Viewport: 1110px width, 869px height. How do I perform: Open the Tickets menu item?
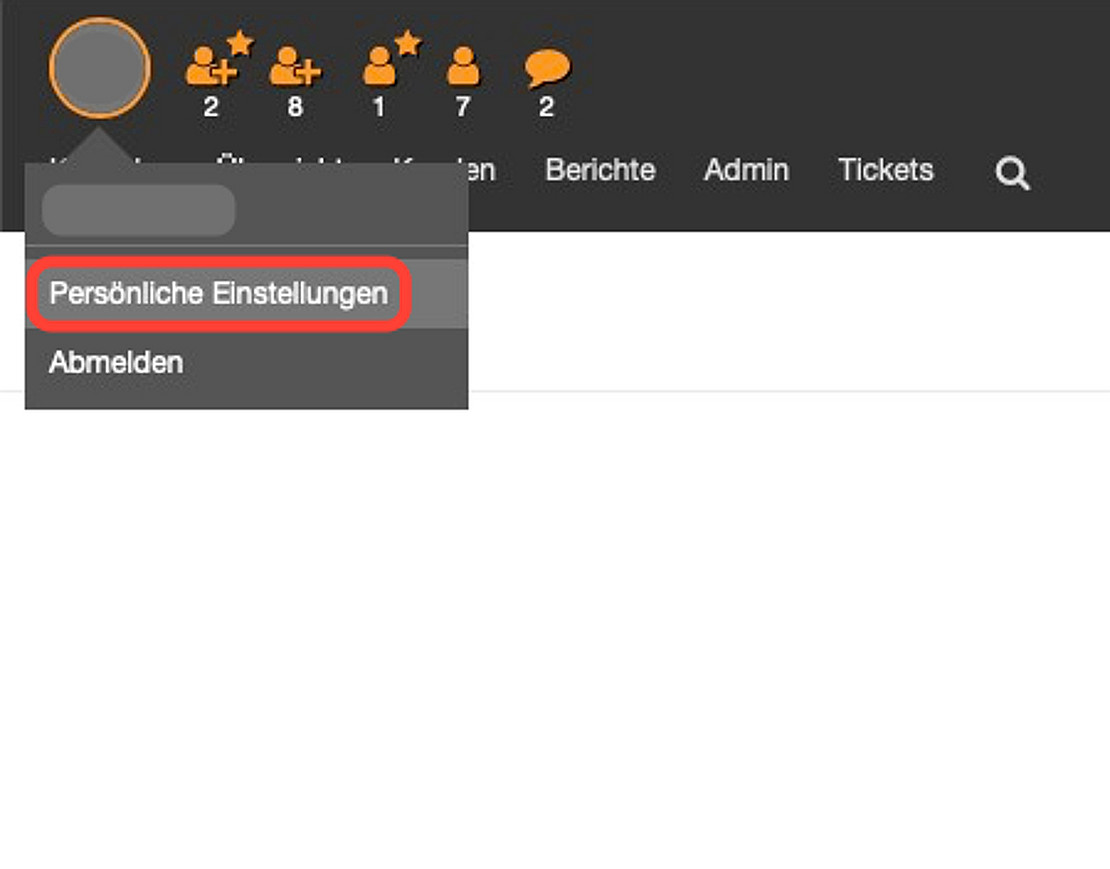pos(885,170)
